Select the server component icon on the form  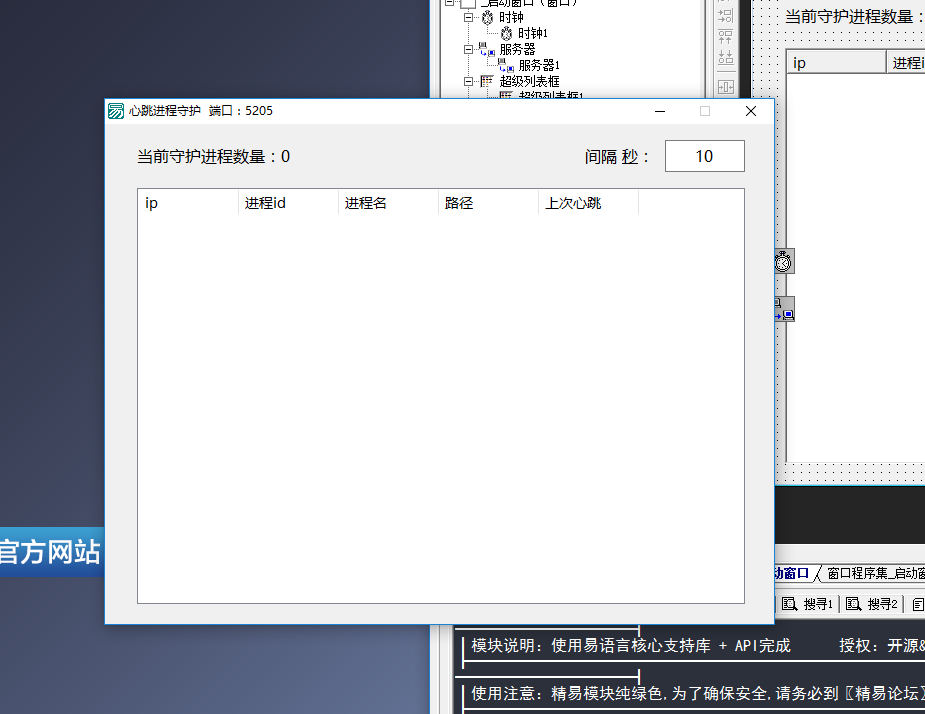coord(783,309)
